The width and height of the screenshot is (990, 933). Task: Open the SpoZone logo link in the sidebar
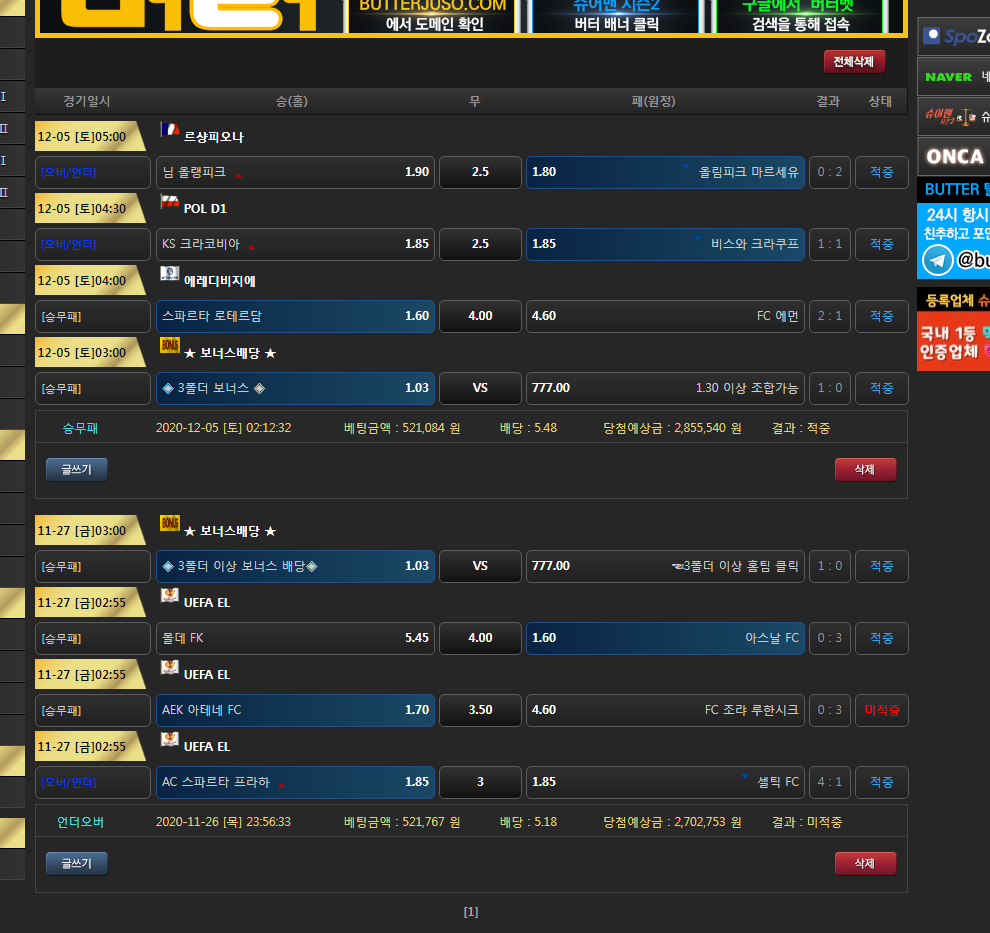953,36
